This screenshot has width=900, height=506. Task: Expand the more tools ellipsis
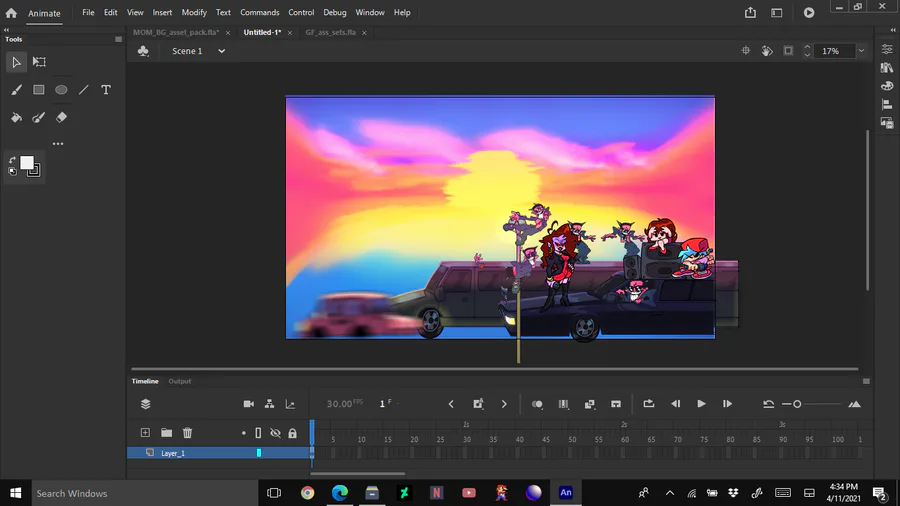point(58,144)
